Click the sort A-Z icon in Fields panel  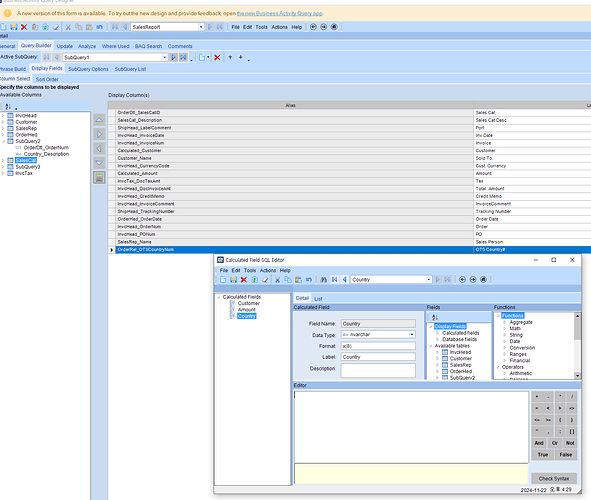coord(435,317)
